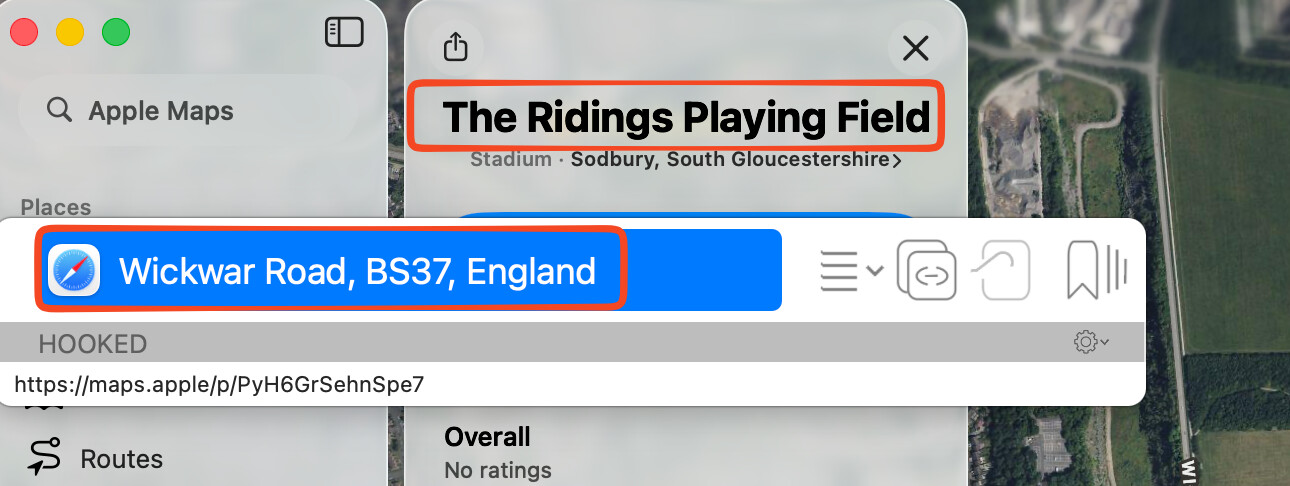1290x486 pixels.
Task: Click the yellow minimize window button
Action: click(69, 33)
